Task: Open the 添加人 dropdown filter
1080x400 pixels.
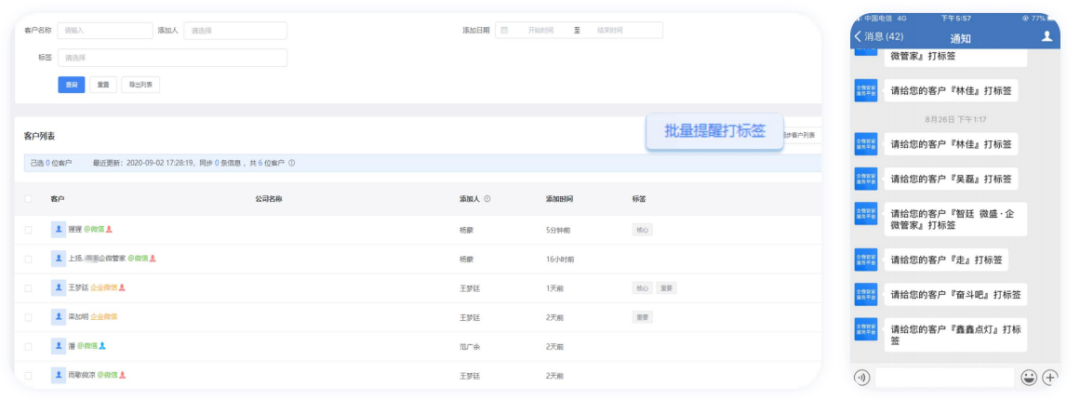Action: 235,31
